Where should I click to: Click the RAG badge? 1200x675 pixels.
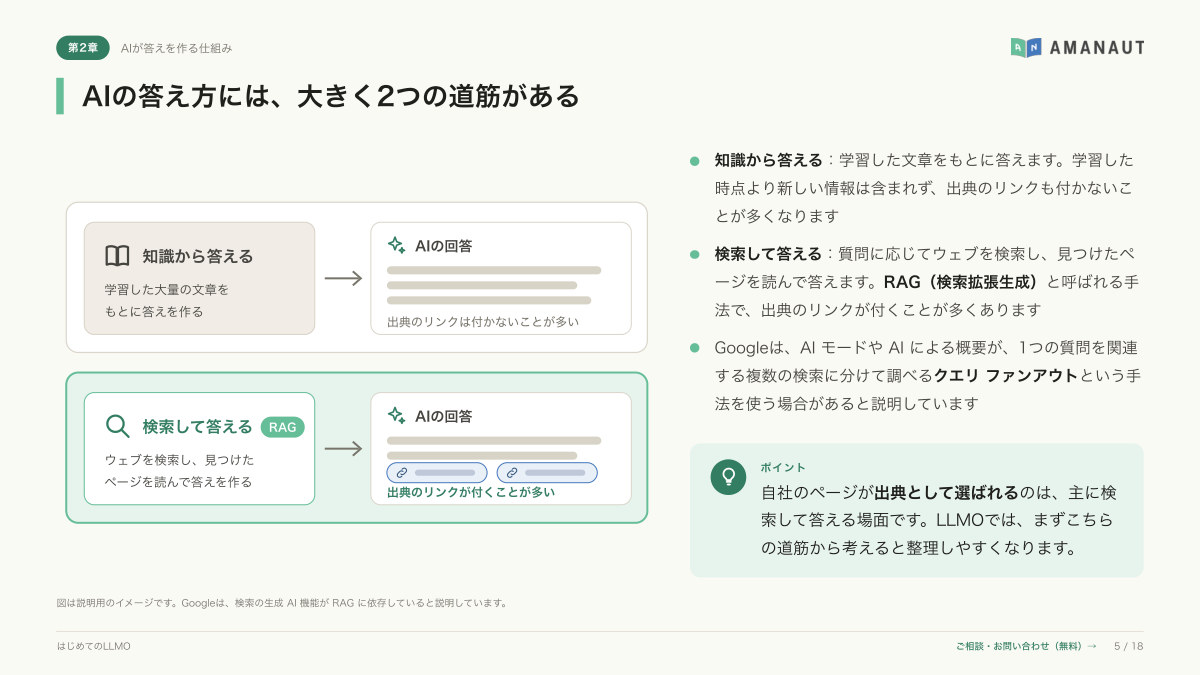pos(282,427)
